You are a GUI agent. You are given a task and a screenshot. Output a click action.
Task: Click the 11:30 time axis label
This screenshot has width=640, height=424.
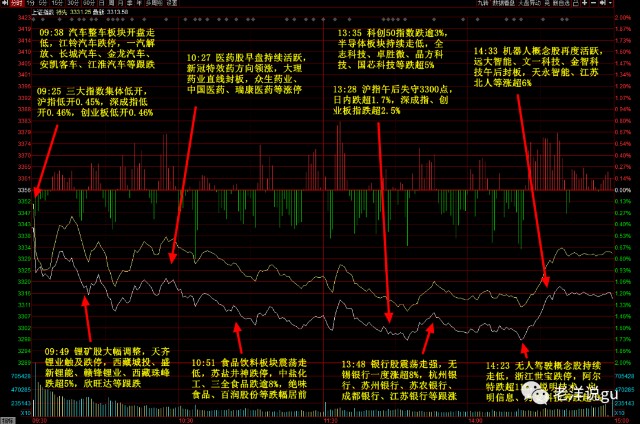pyautogui.click(x=331, y=420)
